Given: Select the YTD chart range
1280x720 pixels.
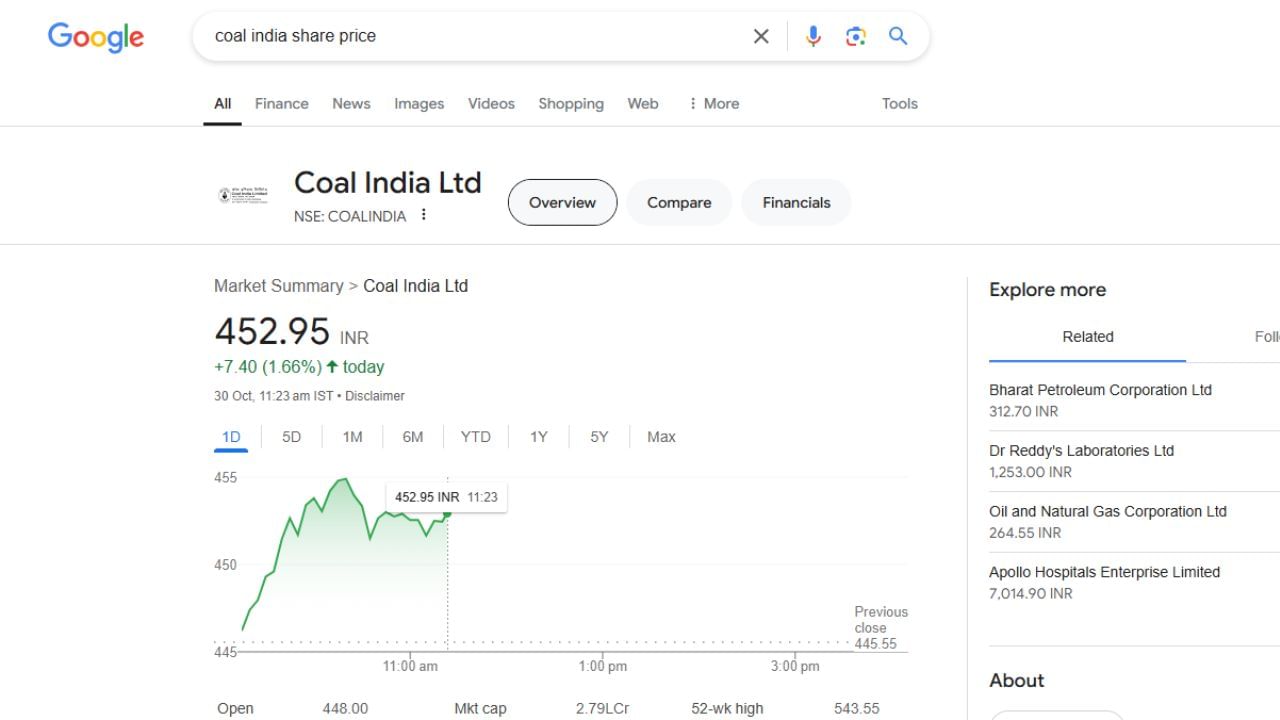Looking at the screenshot, I should [x=476, y=437].
